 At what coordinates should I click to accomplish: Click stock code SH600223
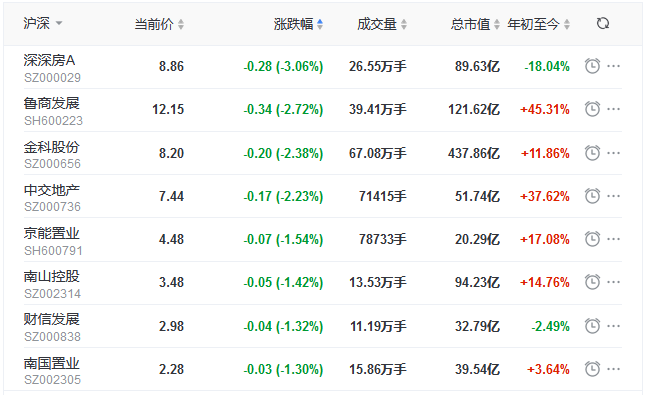pos(53,121)
